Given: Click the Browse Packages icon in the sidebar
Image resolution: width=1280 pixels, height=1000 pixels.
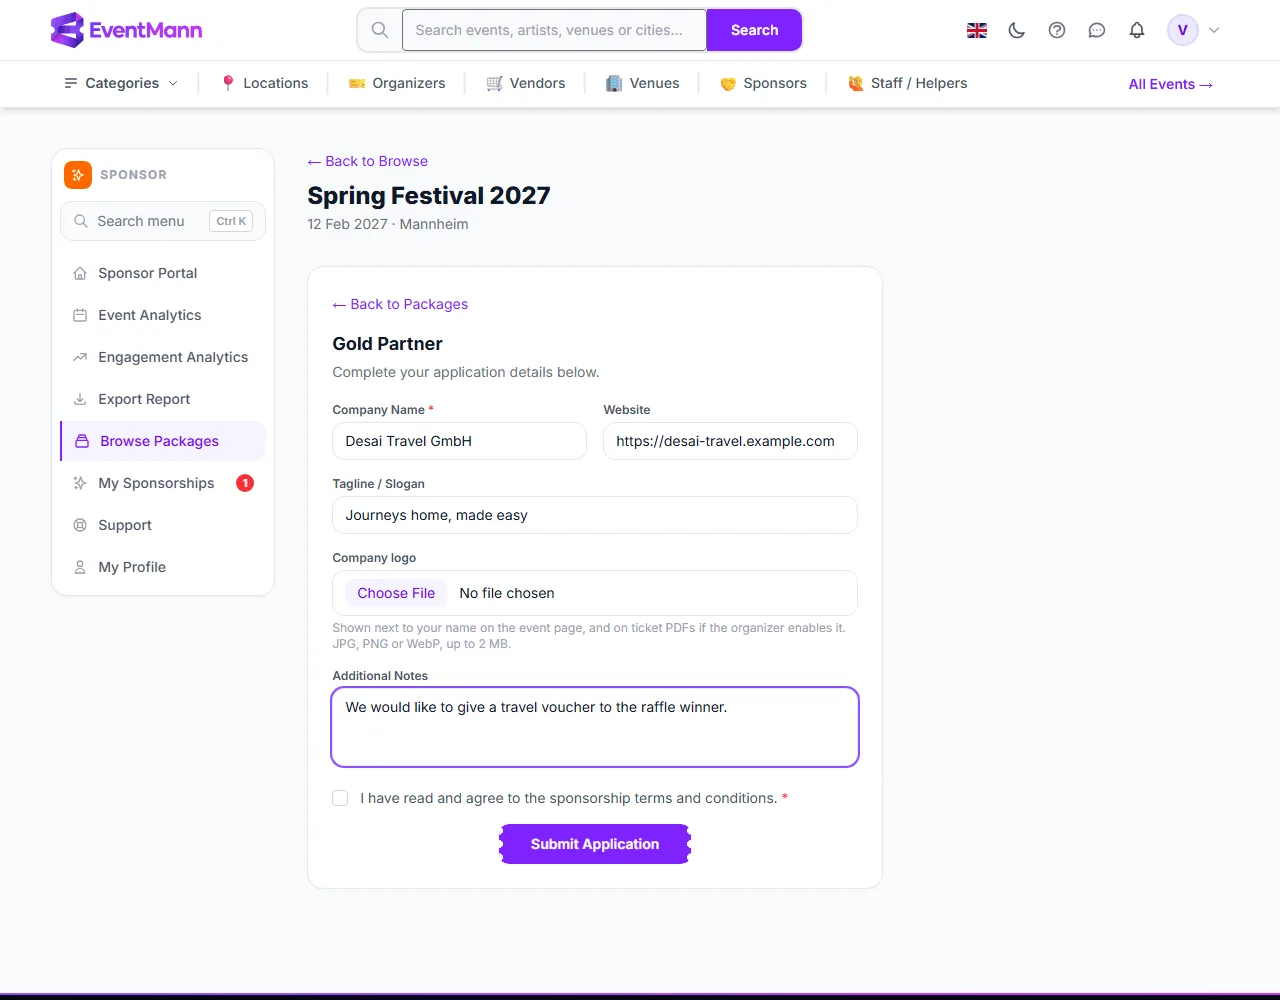Looking at the screenshot, I should (82, 441).
